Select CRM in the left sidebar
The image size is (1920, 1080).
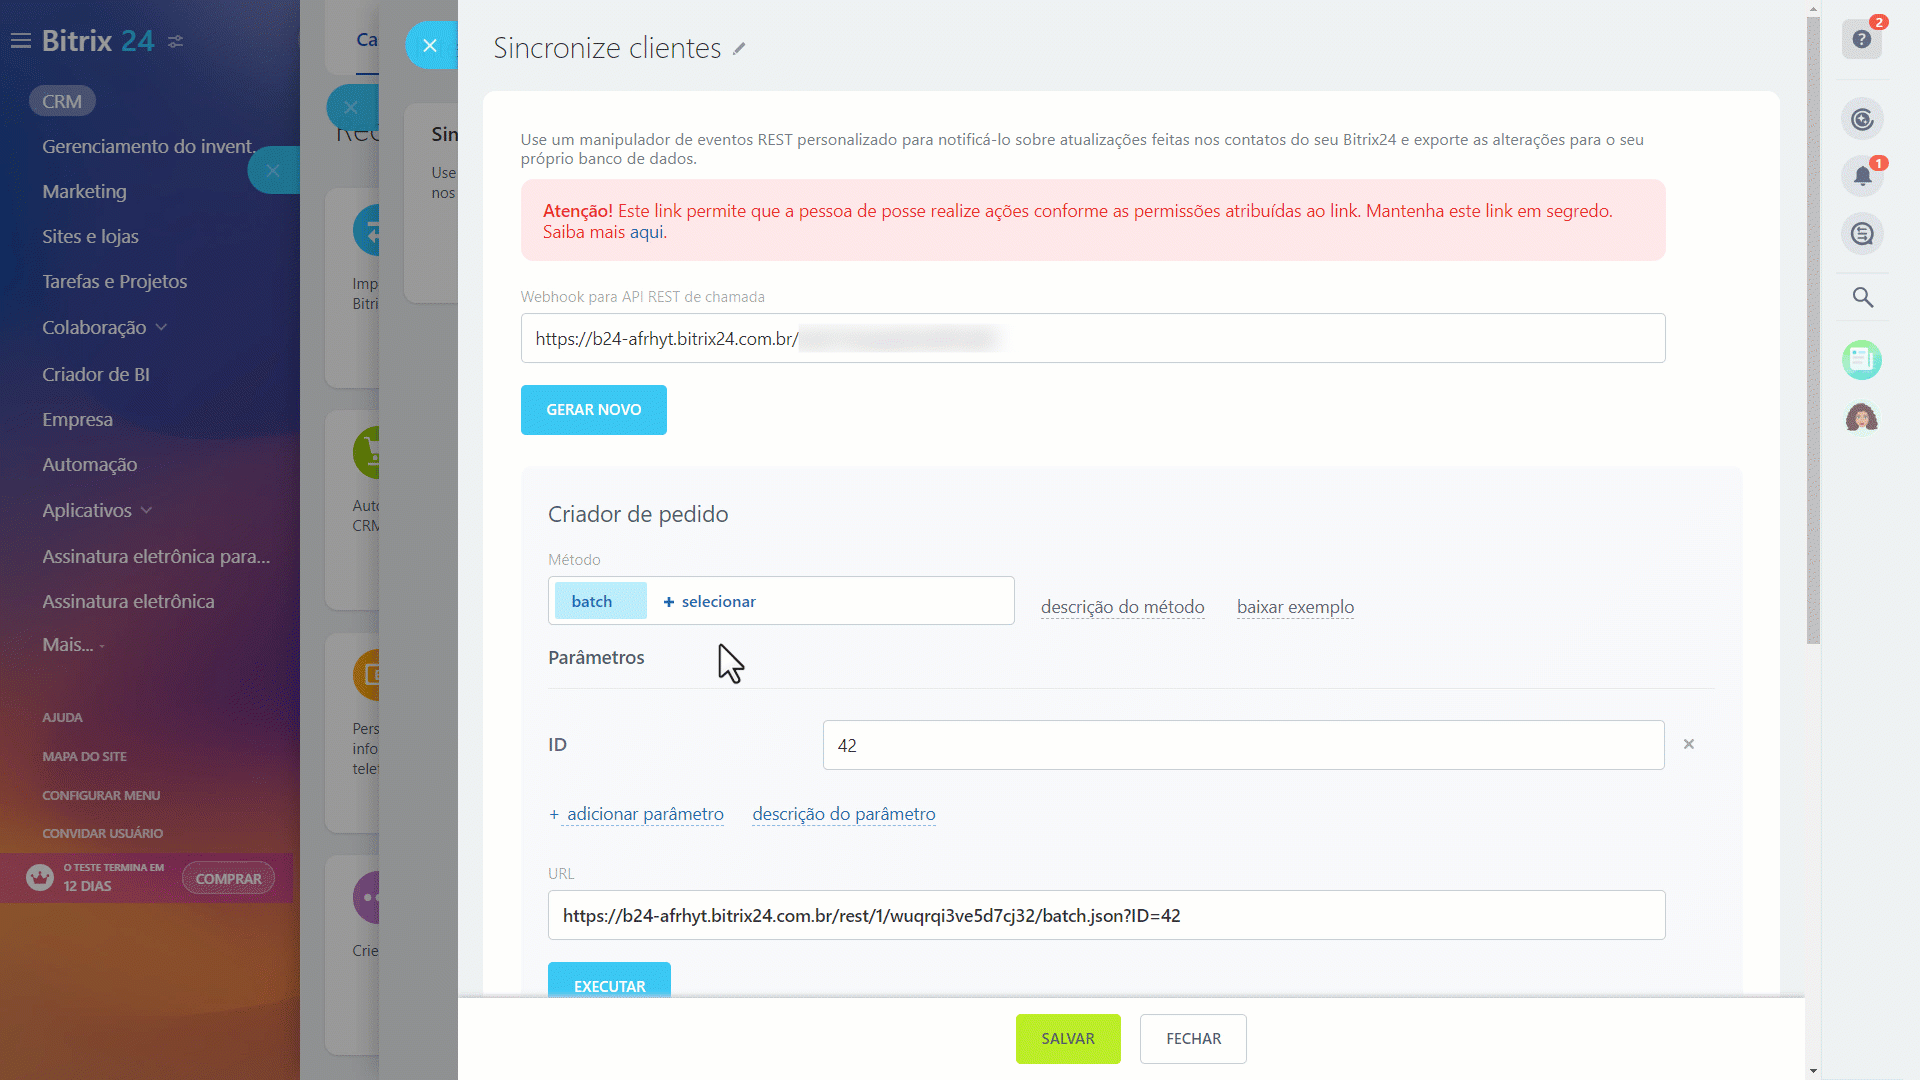point(62,100)
